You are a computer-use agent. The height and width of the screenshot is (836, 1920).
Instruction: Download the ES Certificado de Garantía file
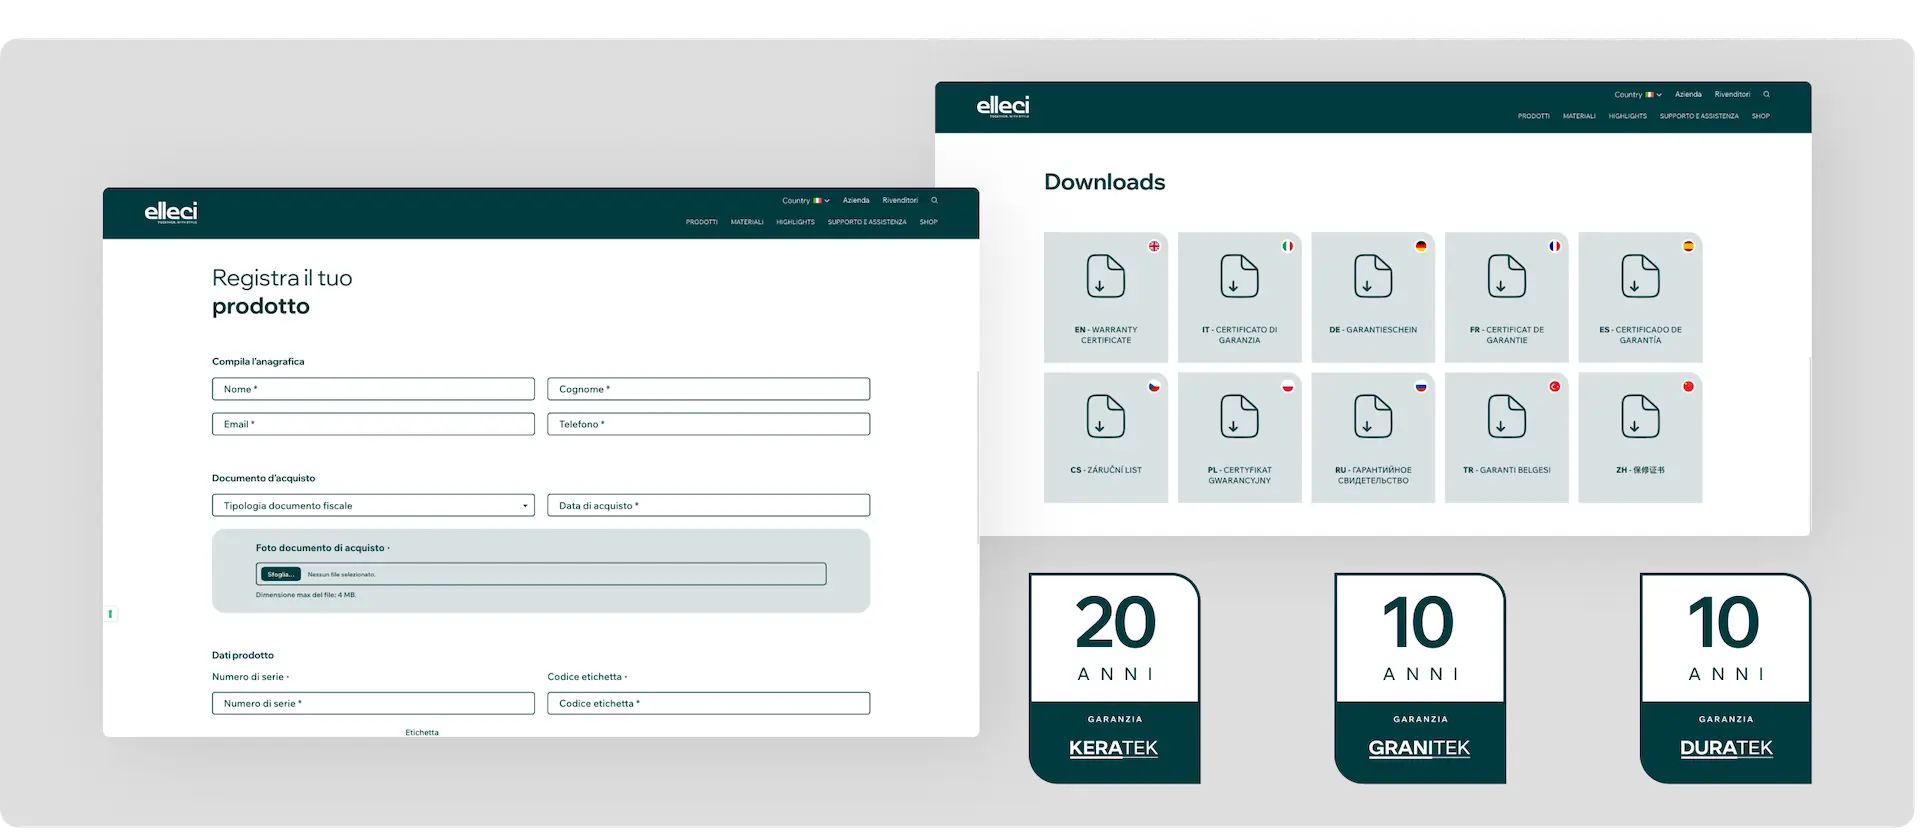tap(1640, 297)
